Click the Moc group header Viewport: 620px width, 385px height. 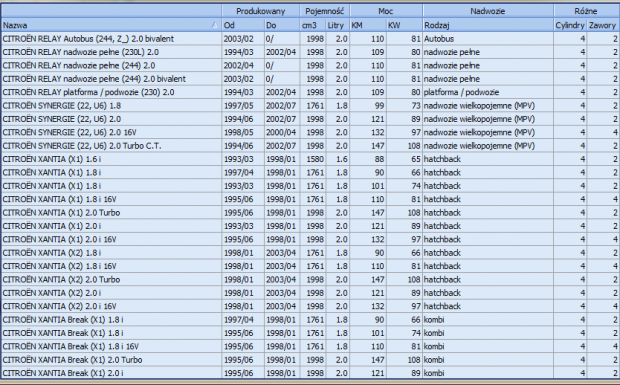(x=386, y=11)
